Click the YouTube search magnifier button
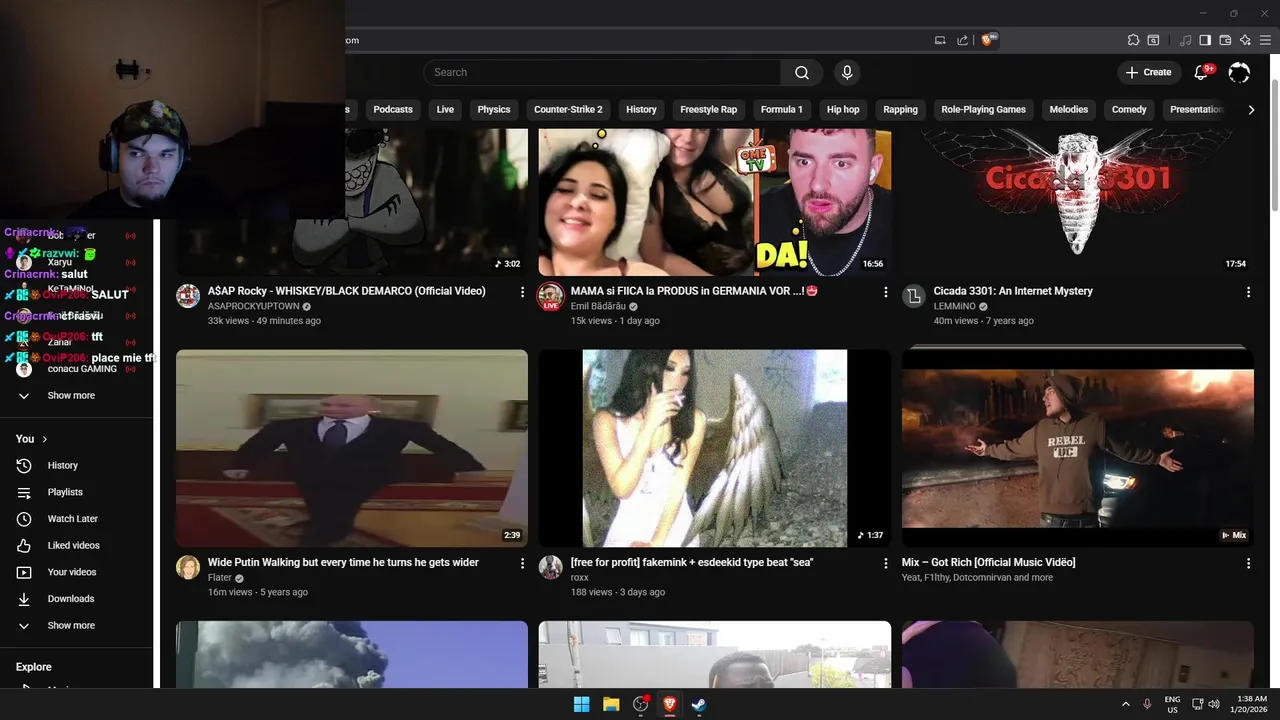 click(801, 72)
